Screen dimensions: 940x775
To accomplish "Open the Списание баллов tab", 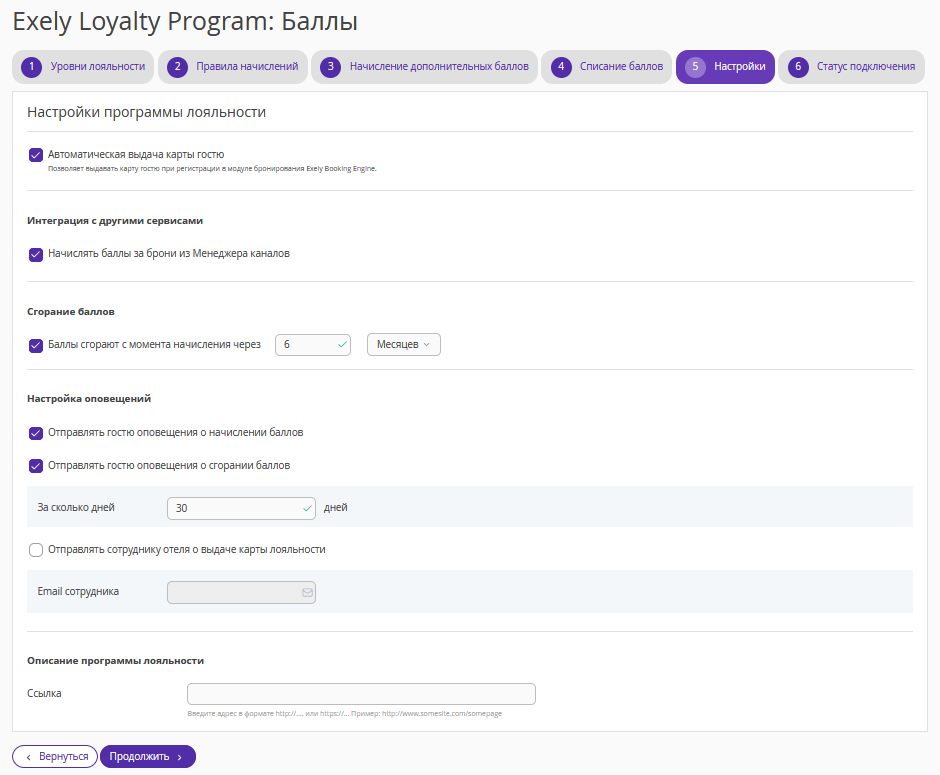I will [606, 67].
